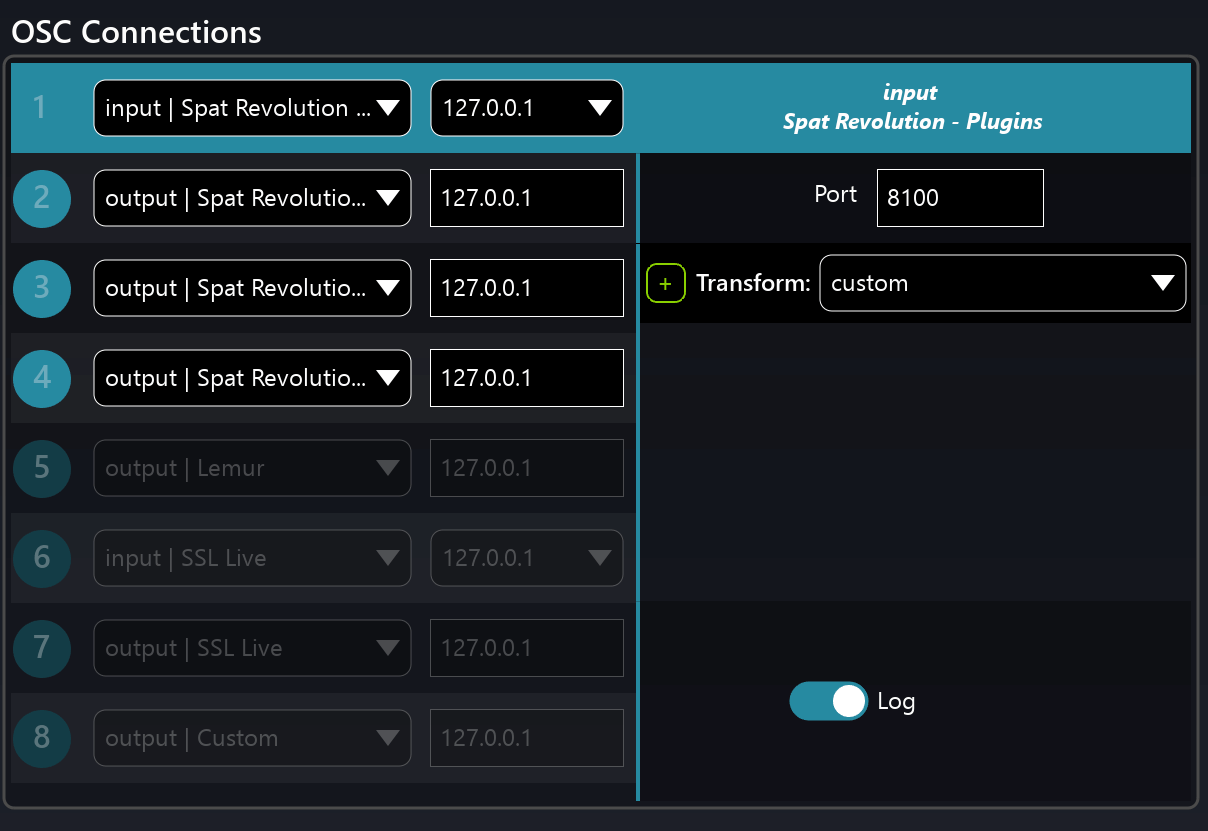Expand connection 2 output type dropdown

tap(252, 198)
